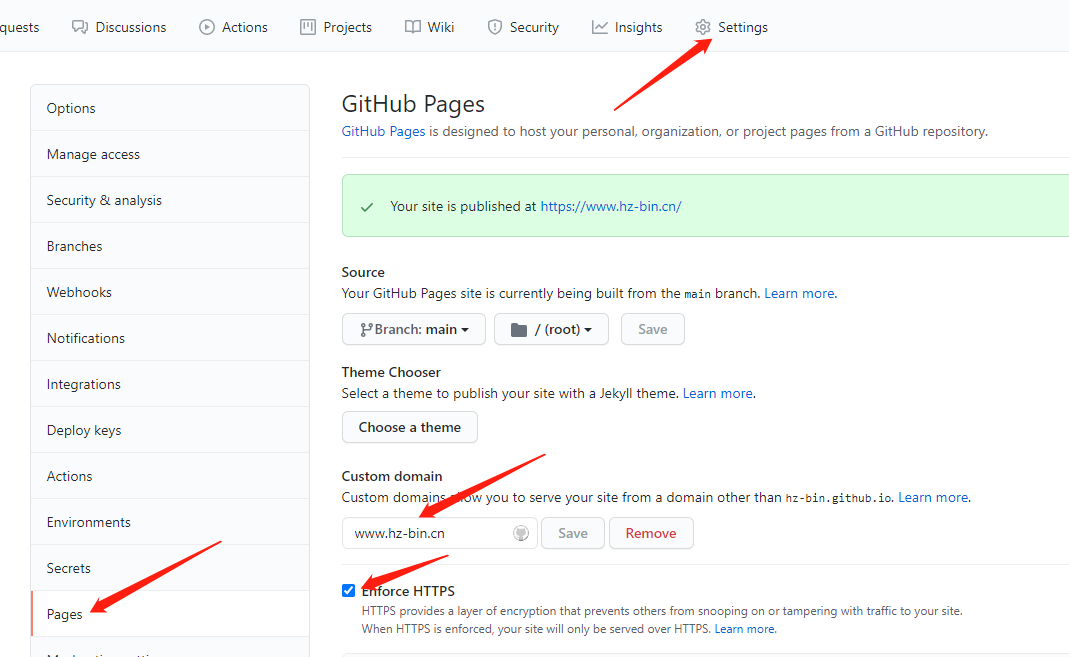Image resolution: width=1069 pixels, height=657 pixels.
Task: Uncheck the Enforce HTTPS checkbox
Action: 348,590
